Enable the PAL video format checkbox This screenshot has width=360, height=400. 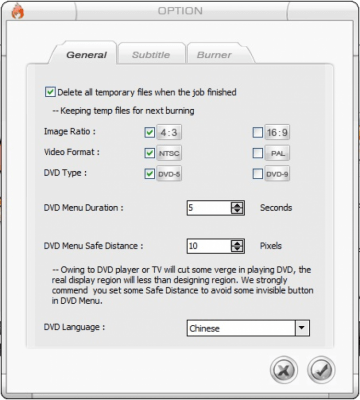(258, 153)
